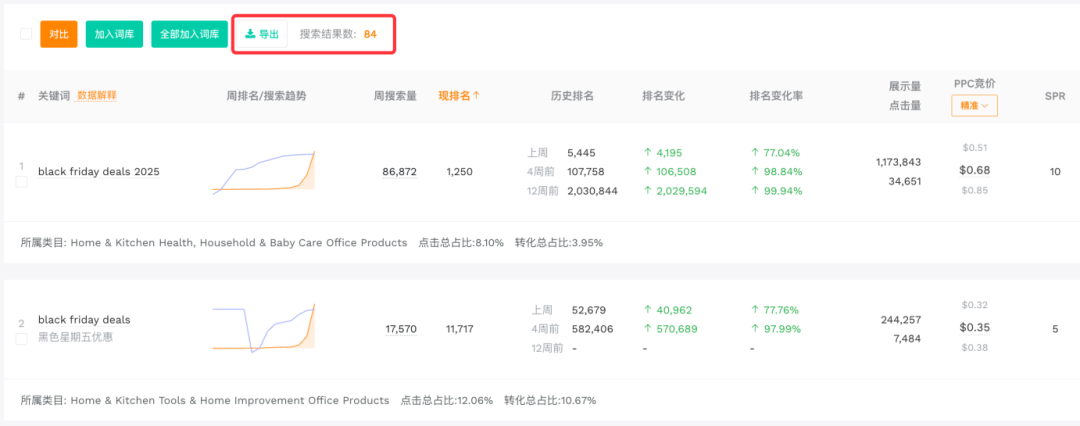Screen dimensions: 1080x426
Task: Toggle the select-all checkbox beside 对比
Action: point(26,34)
